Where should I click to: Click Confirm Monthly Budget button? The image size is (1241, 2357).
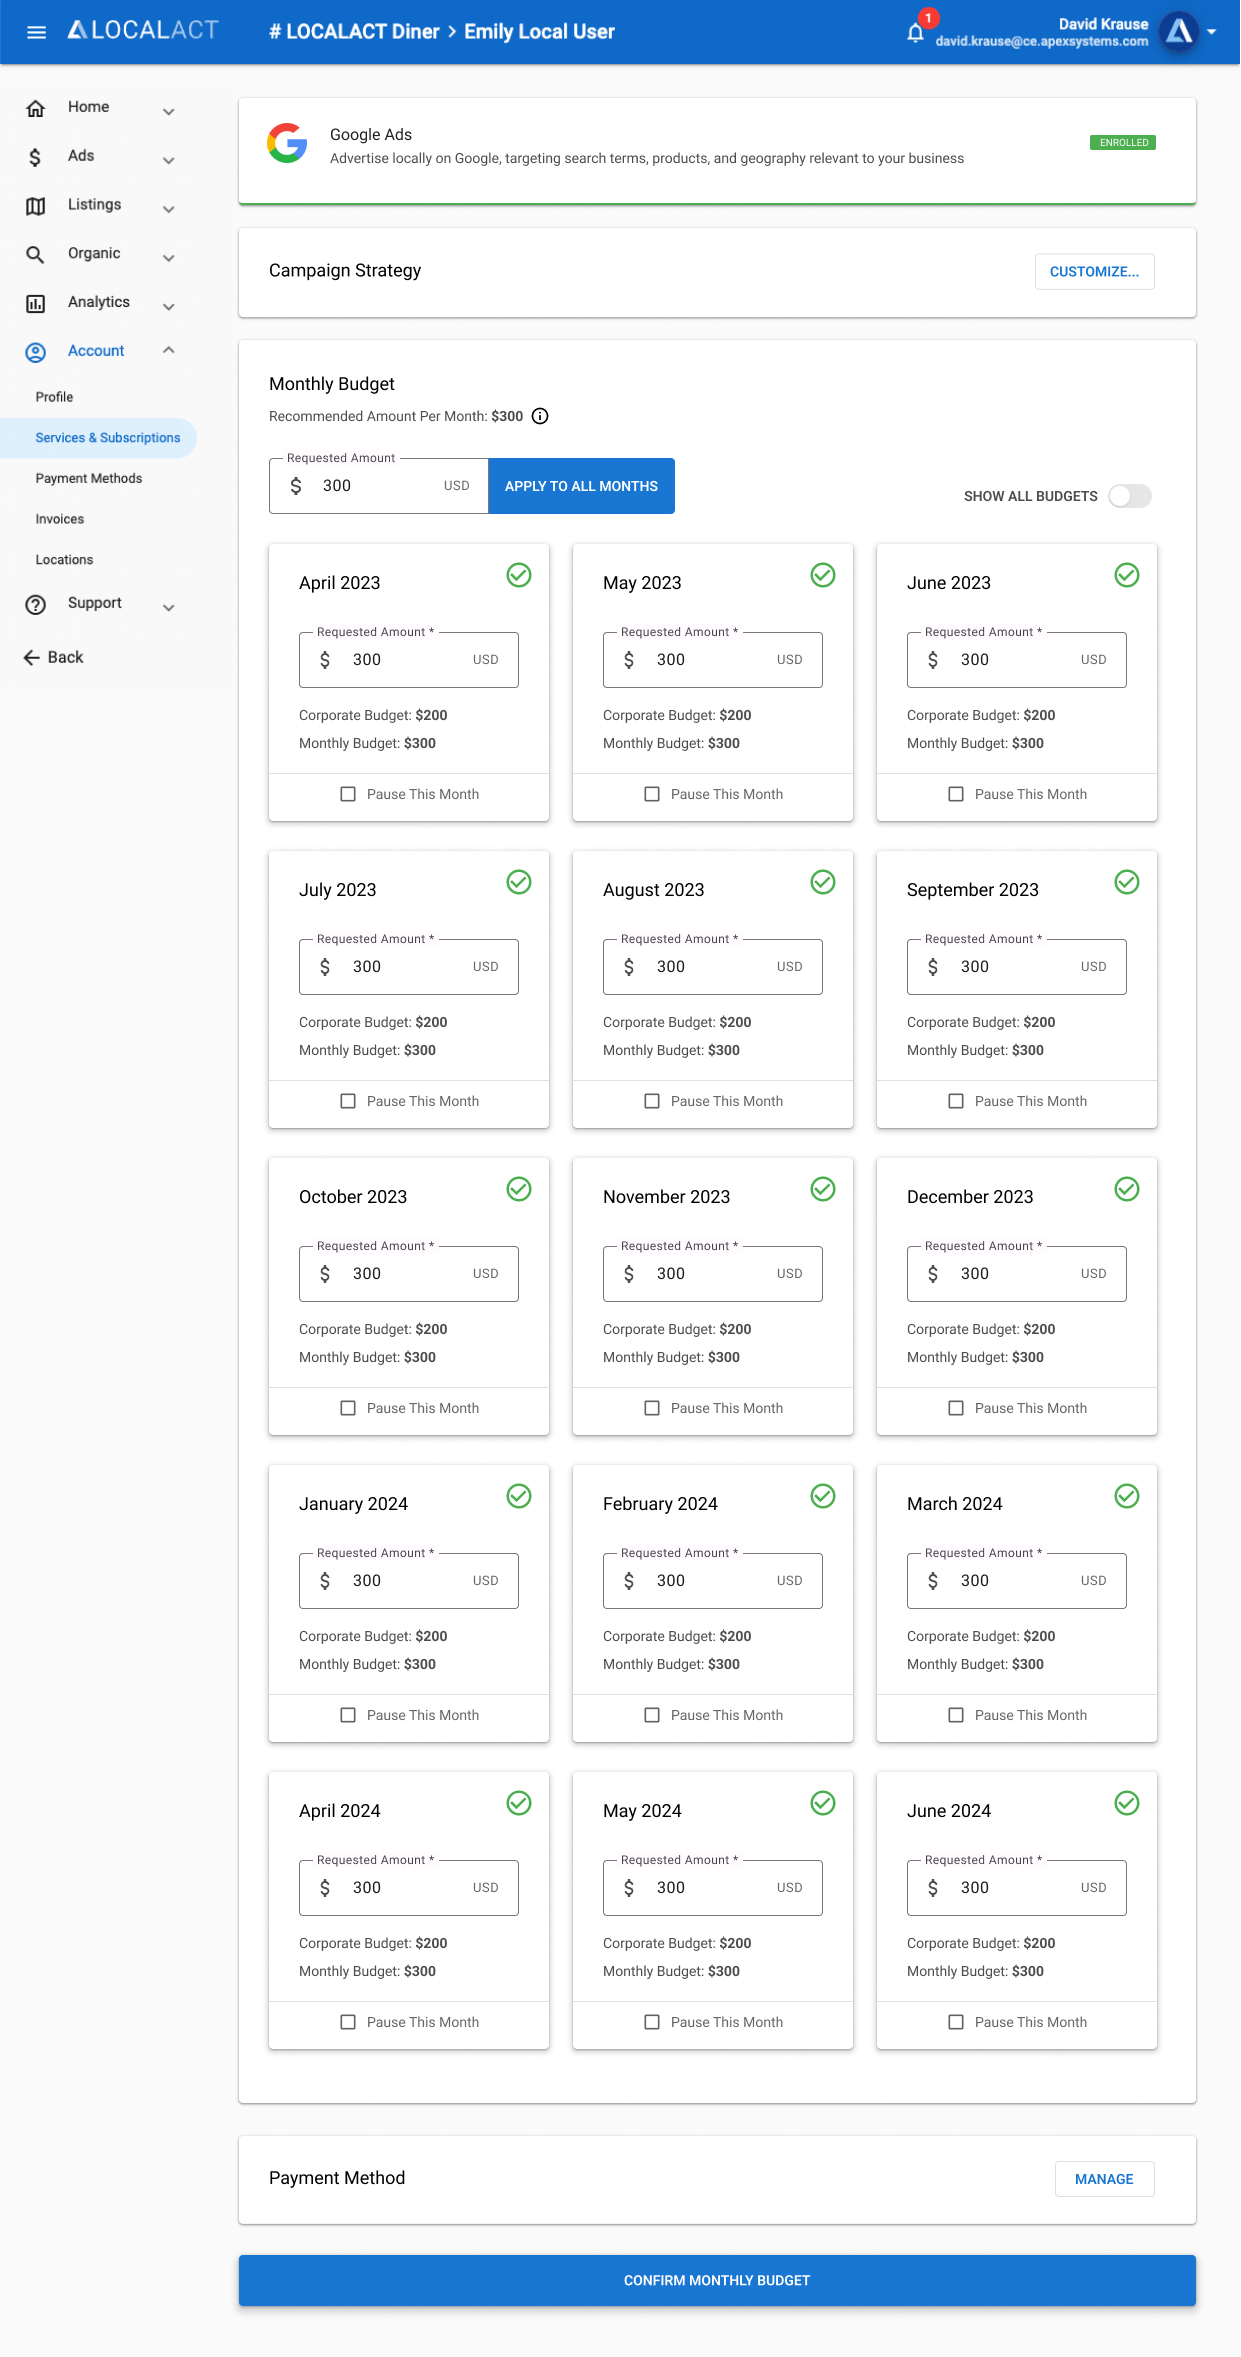pyautogui.click(x=717, y=2280)
